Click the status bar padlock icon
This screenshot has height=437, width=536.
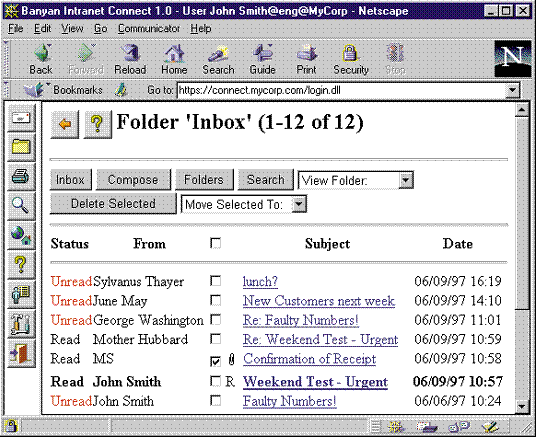(11, 426)
